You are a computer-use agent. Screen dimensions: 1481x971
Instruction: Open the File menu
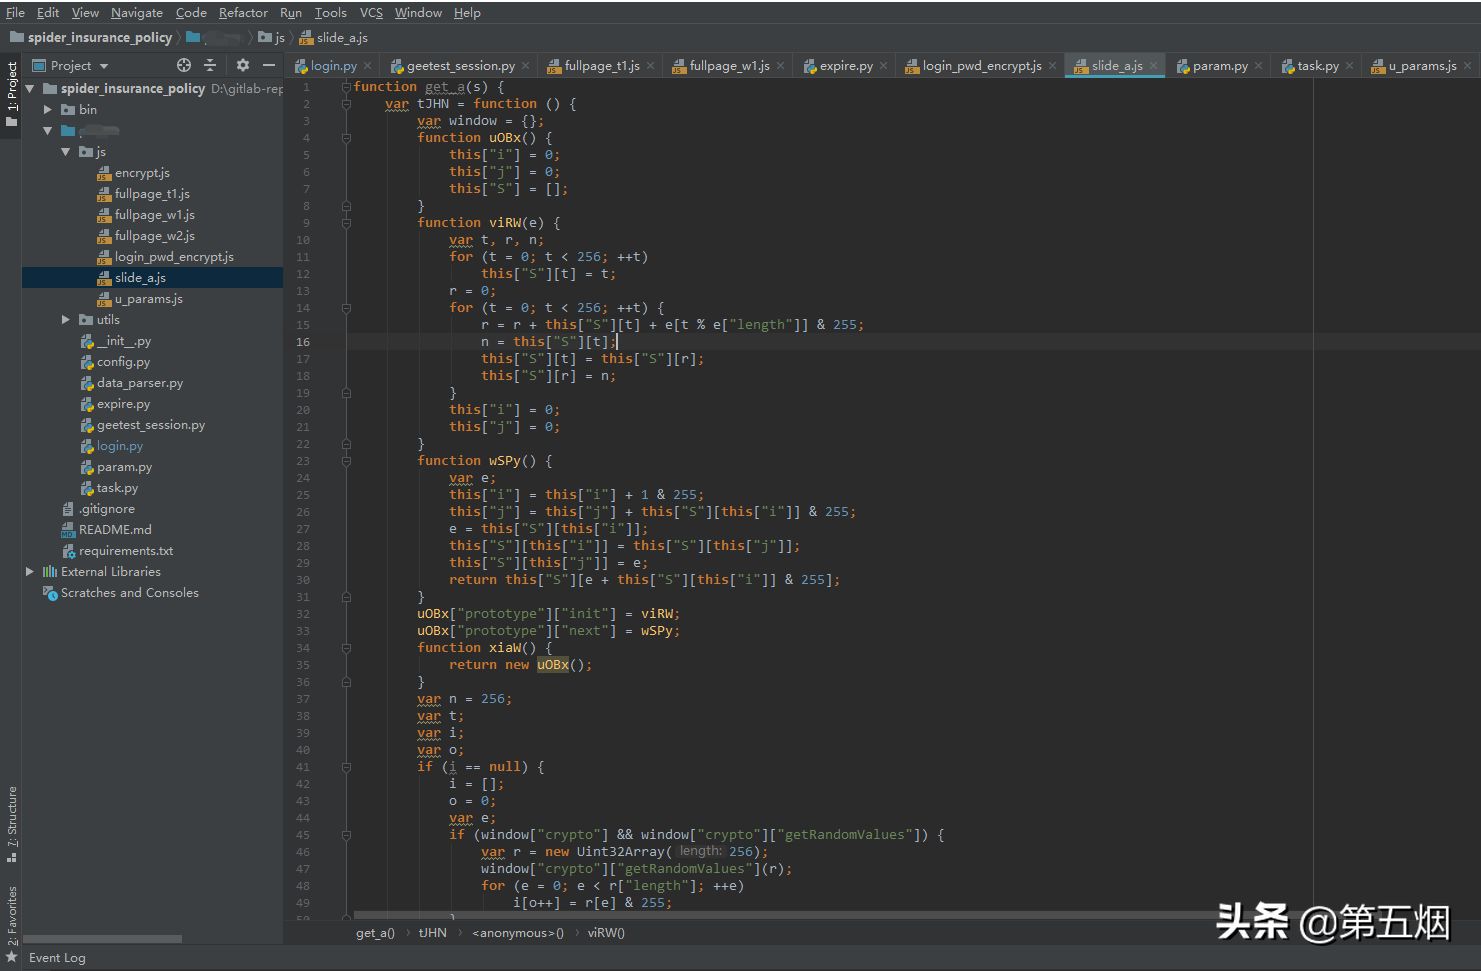click(15, 12)
